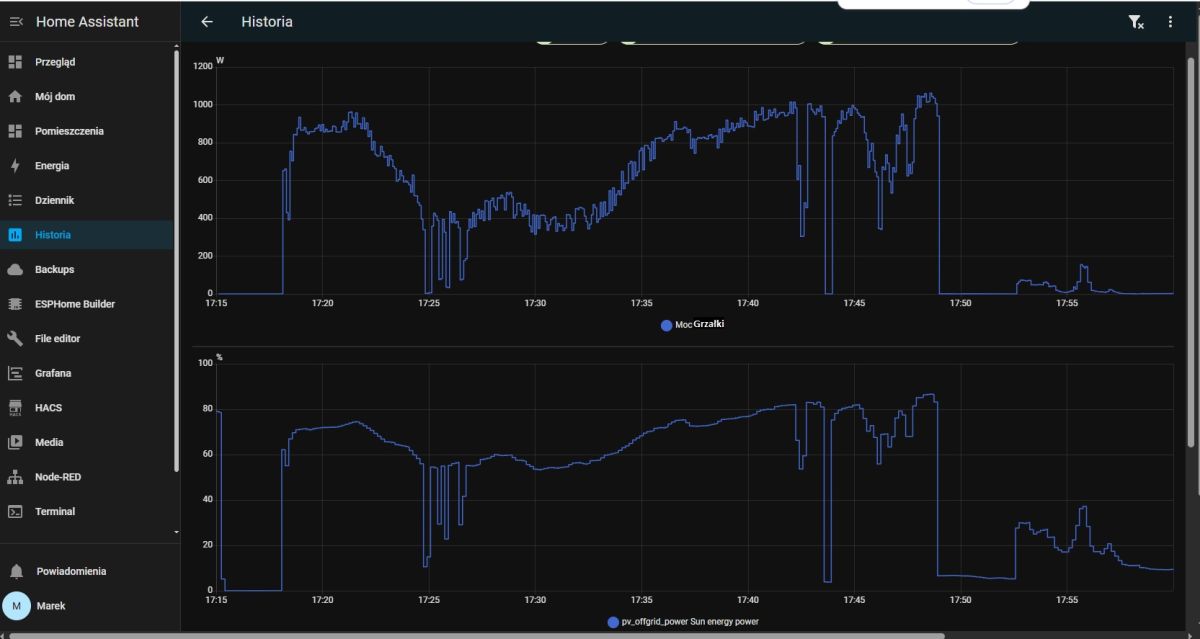Clear filters with the funnel icon
Screen dimensions: 1200x639
1136,22
